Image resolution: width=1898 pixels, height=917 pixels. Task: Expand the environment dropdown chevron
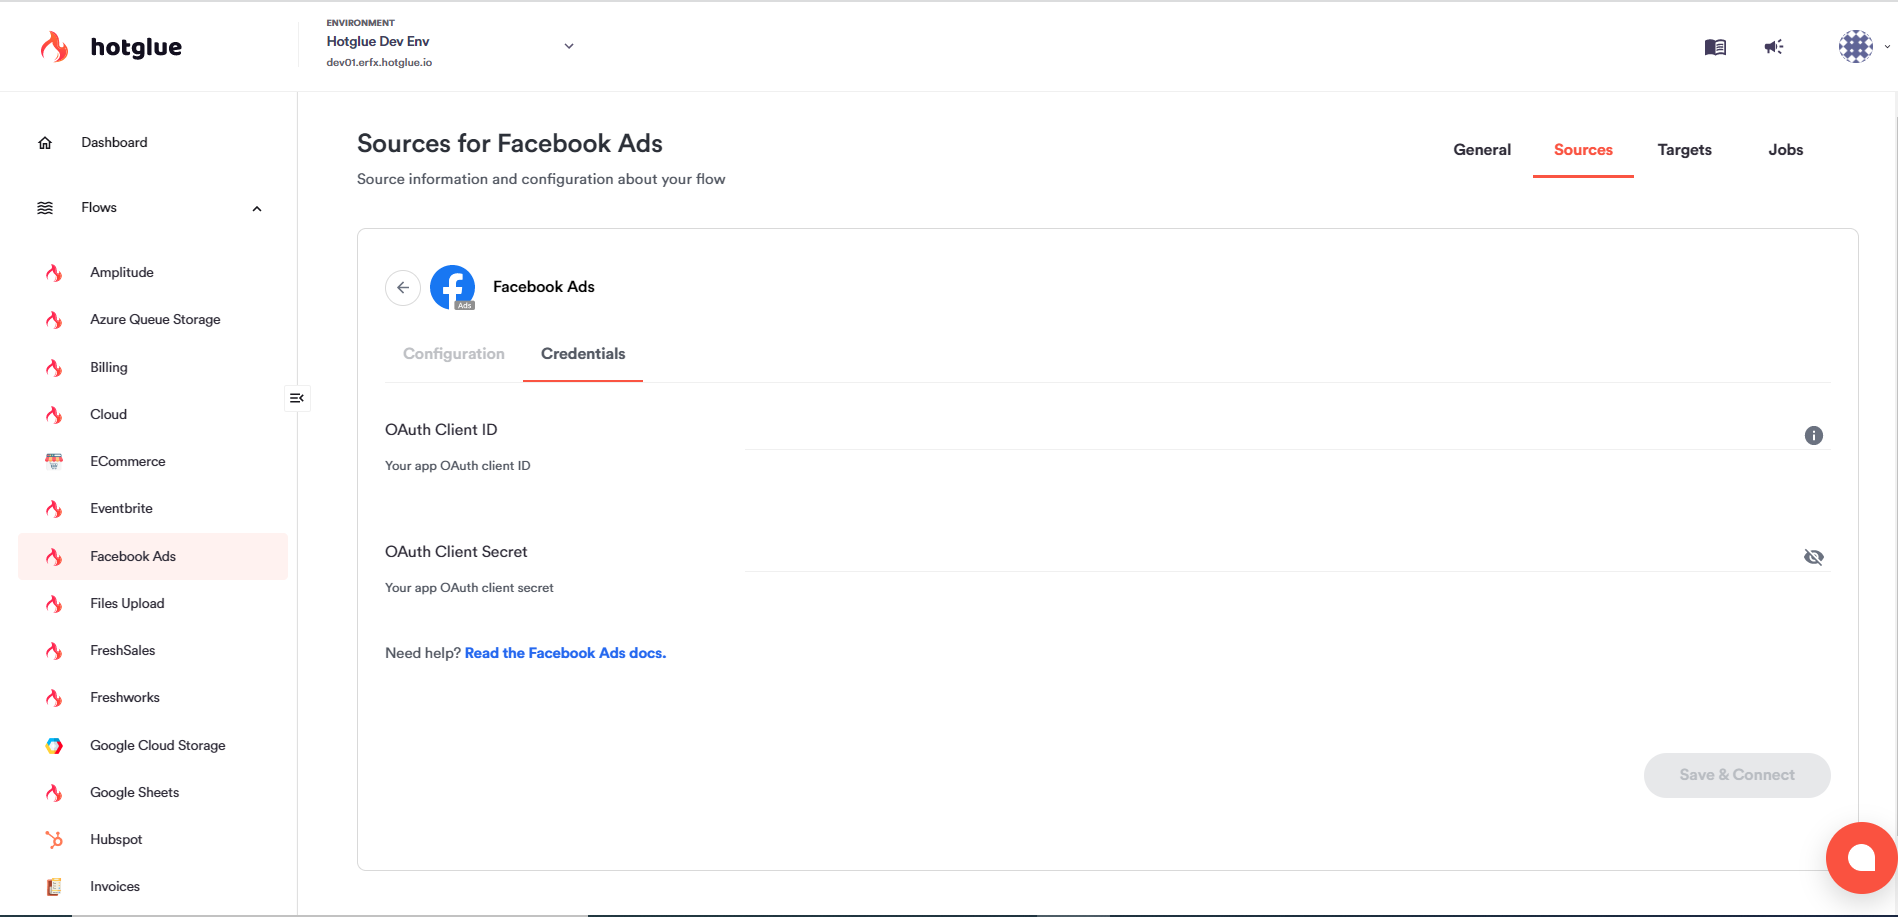[x=569, y=46]
